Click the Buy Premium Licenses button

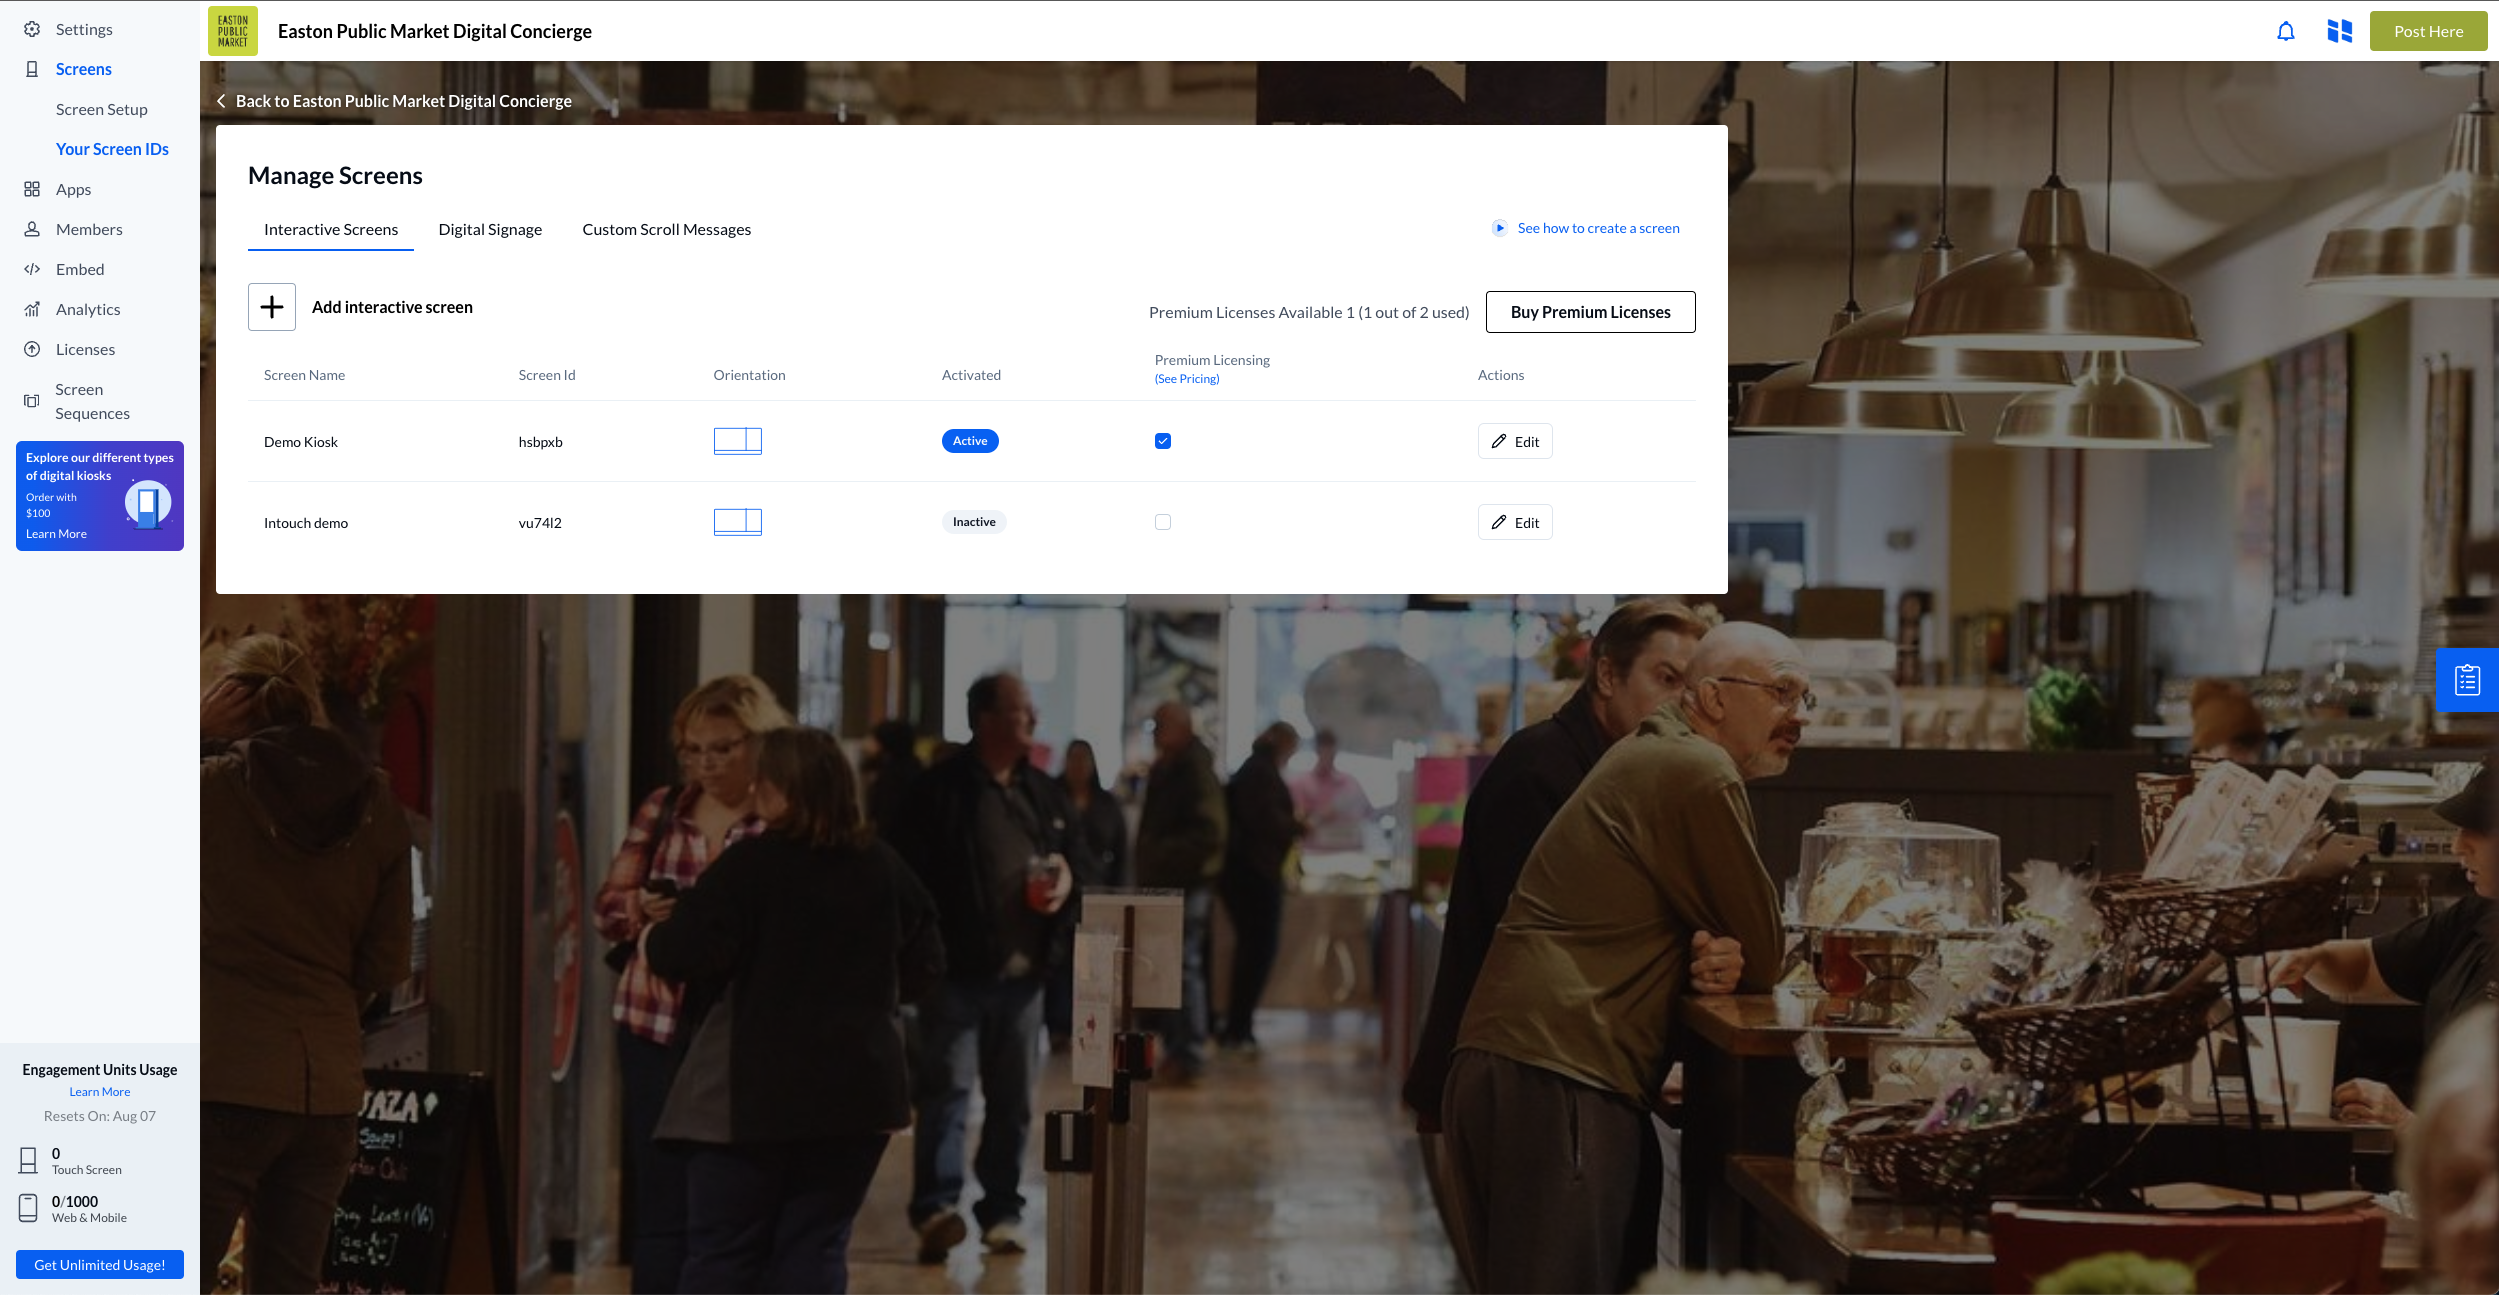coord(1590,312)
